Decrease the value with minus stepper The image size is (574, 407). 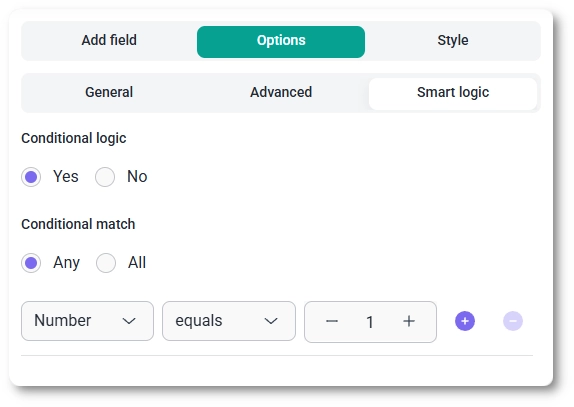click(332, 321)
